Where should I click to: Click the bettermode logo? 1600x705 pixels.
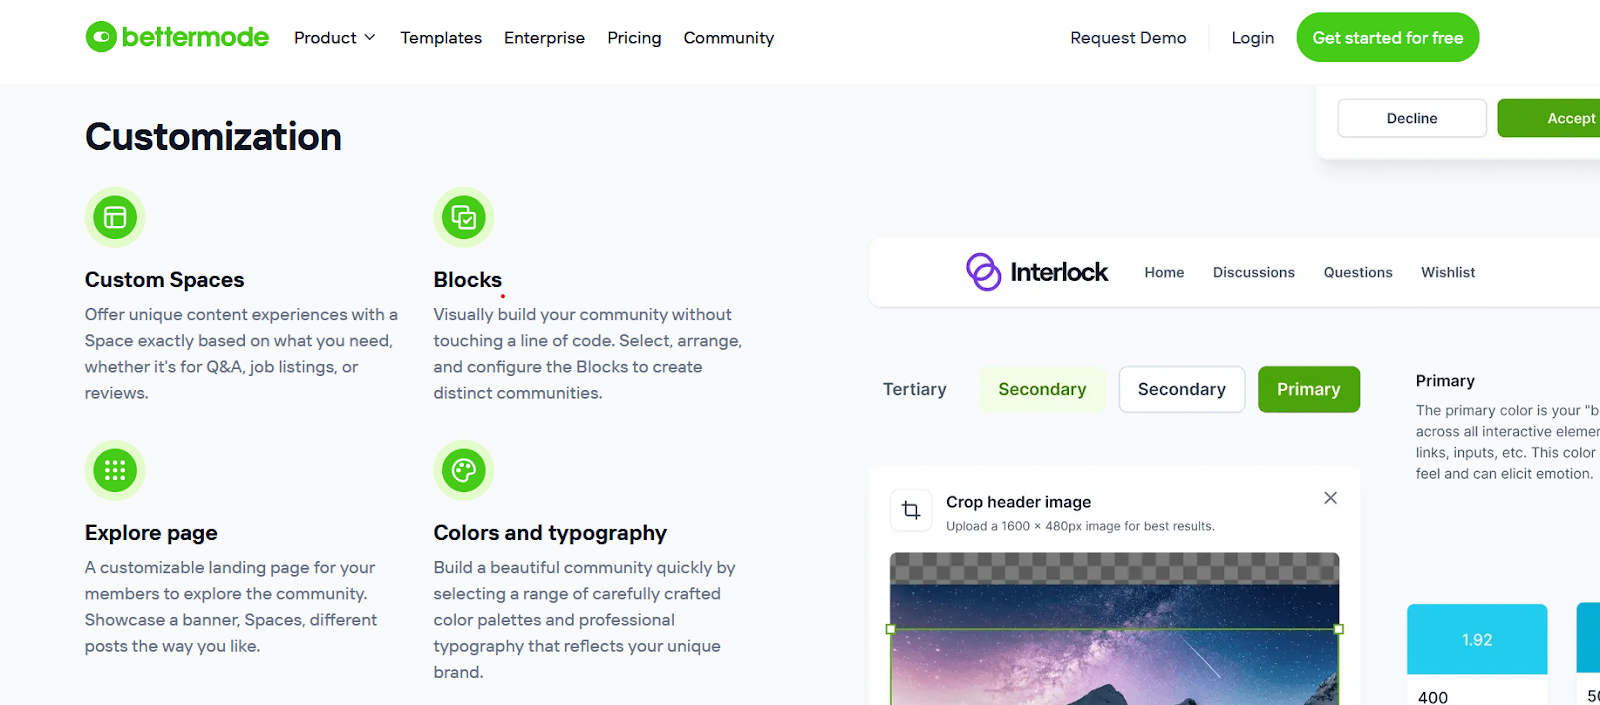pos(177,37)
